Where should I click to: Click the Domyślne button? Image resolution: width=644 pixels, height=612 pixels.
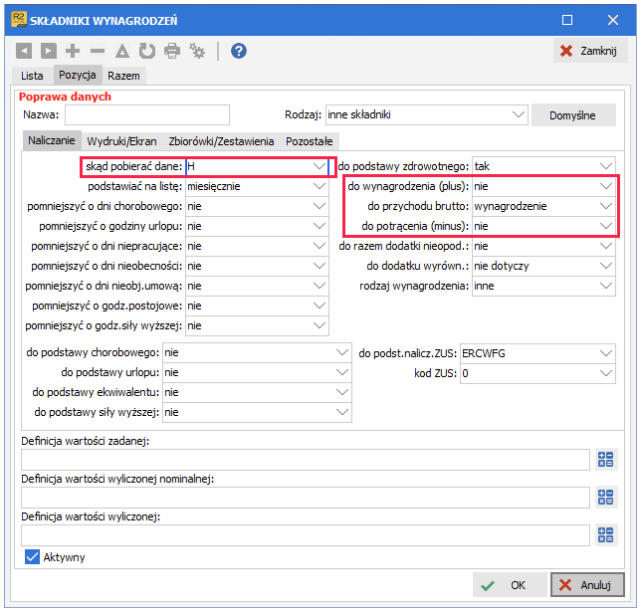tap(573, 115)
